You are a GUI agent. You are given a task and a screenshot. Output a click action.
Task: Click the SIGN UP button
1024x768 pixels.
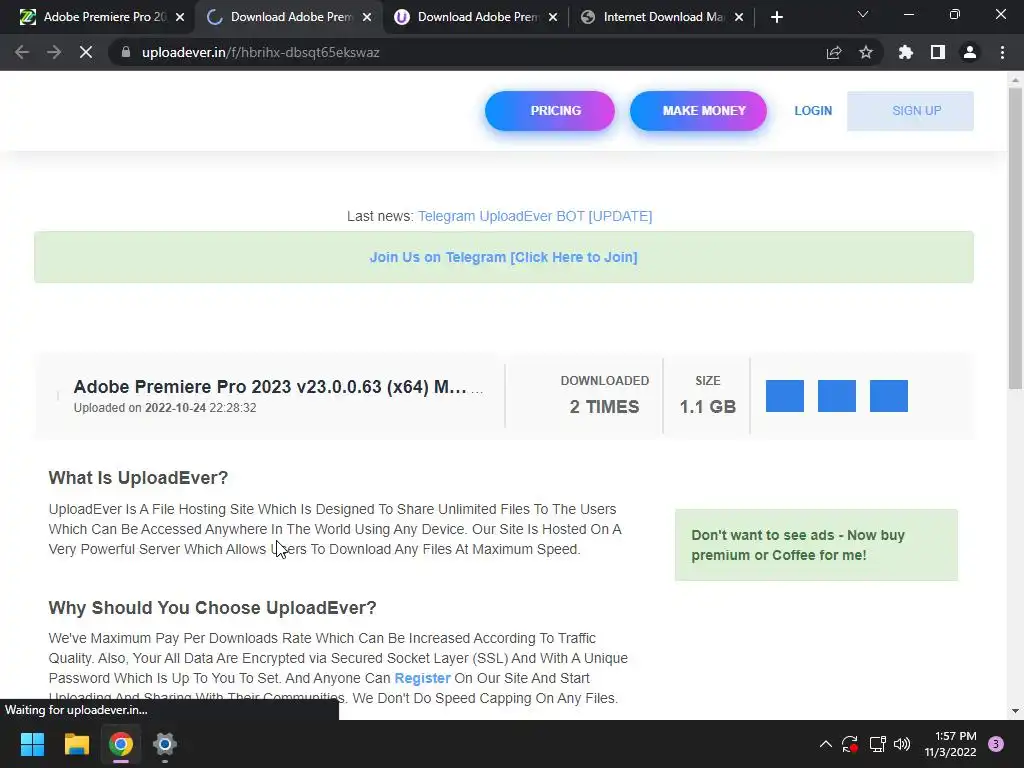[x=910, y=111]
